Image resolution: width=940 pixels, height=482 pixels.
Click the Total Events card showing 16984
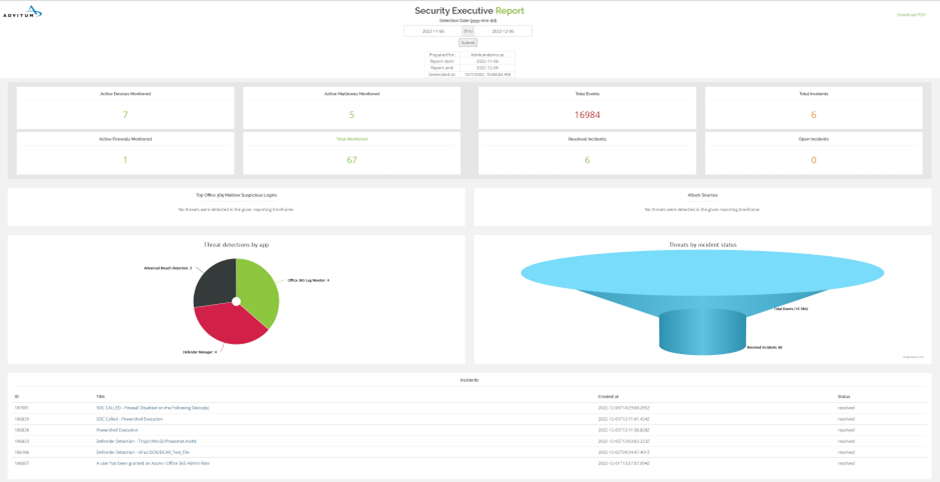586,108
